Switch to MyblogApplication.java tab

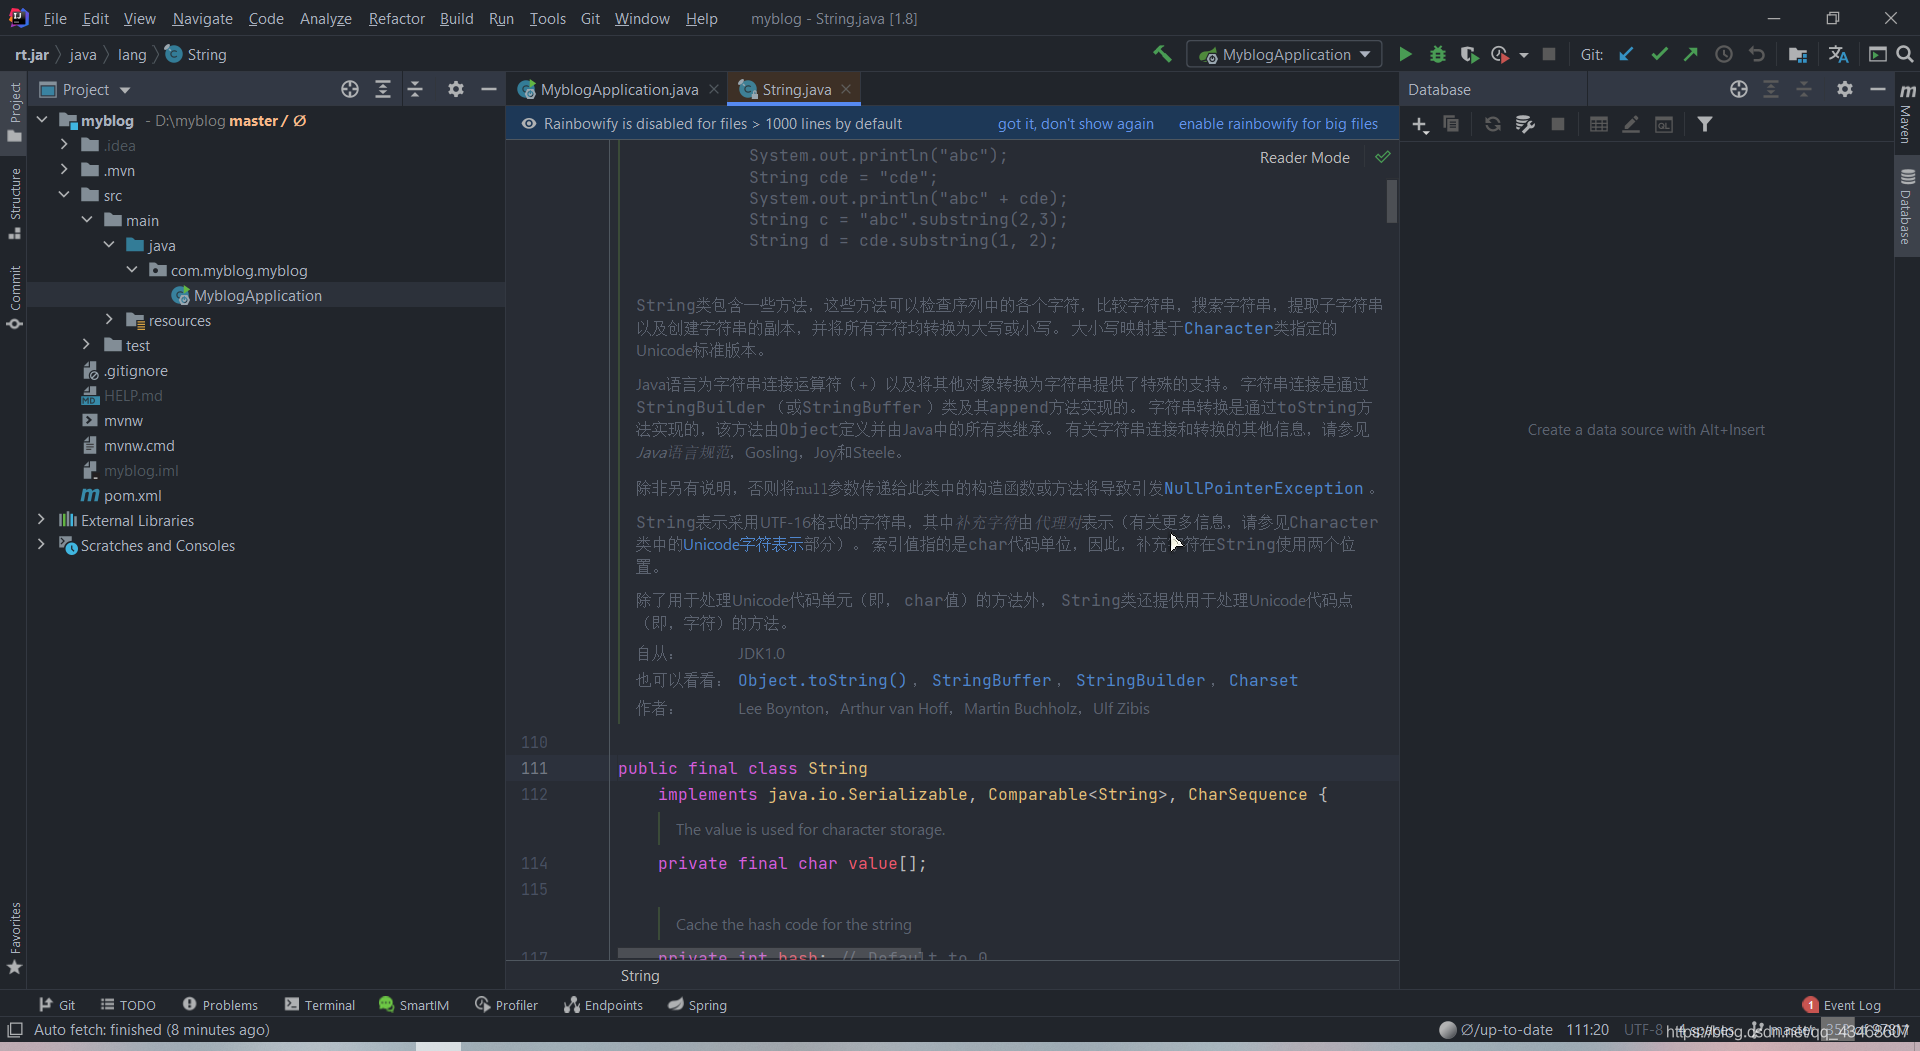coord(618,89)
